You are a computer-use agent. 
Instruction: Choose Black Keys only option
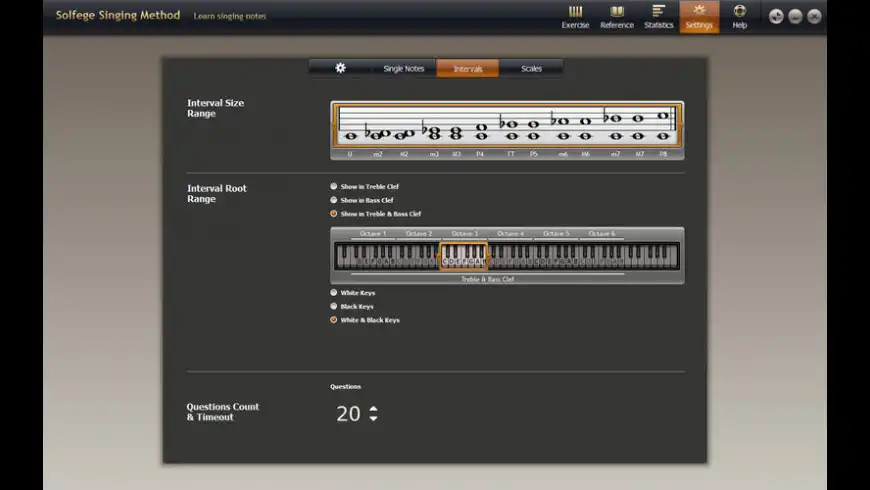[x=334, y=306]
